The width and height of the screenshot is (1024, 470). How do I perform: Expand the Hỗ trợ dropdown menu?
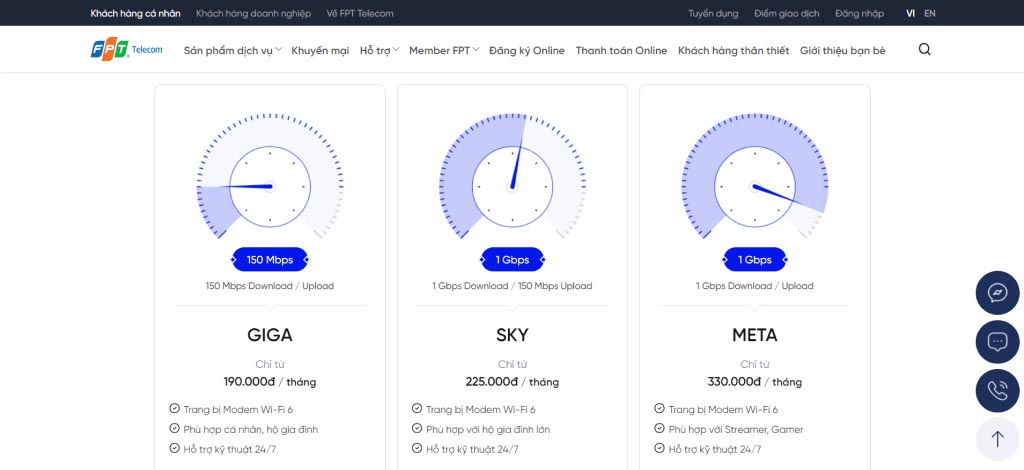point(379,50)
